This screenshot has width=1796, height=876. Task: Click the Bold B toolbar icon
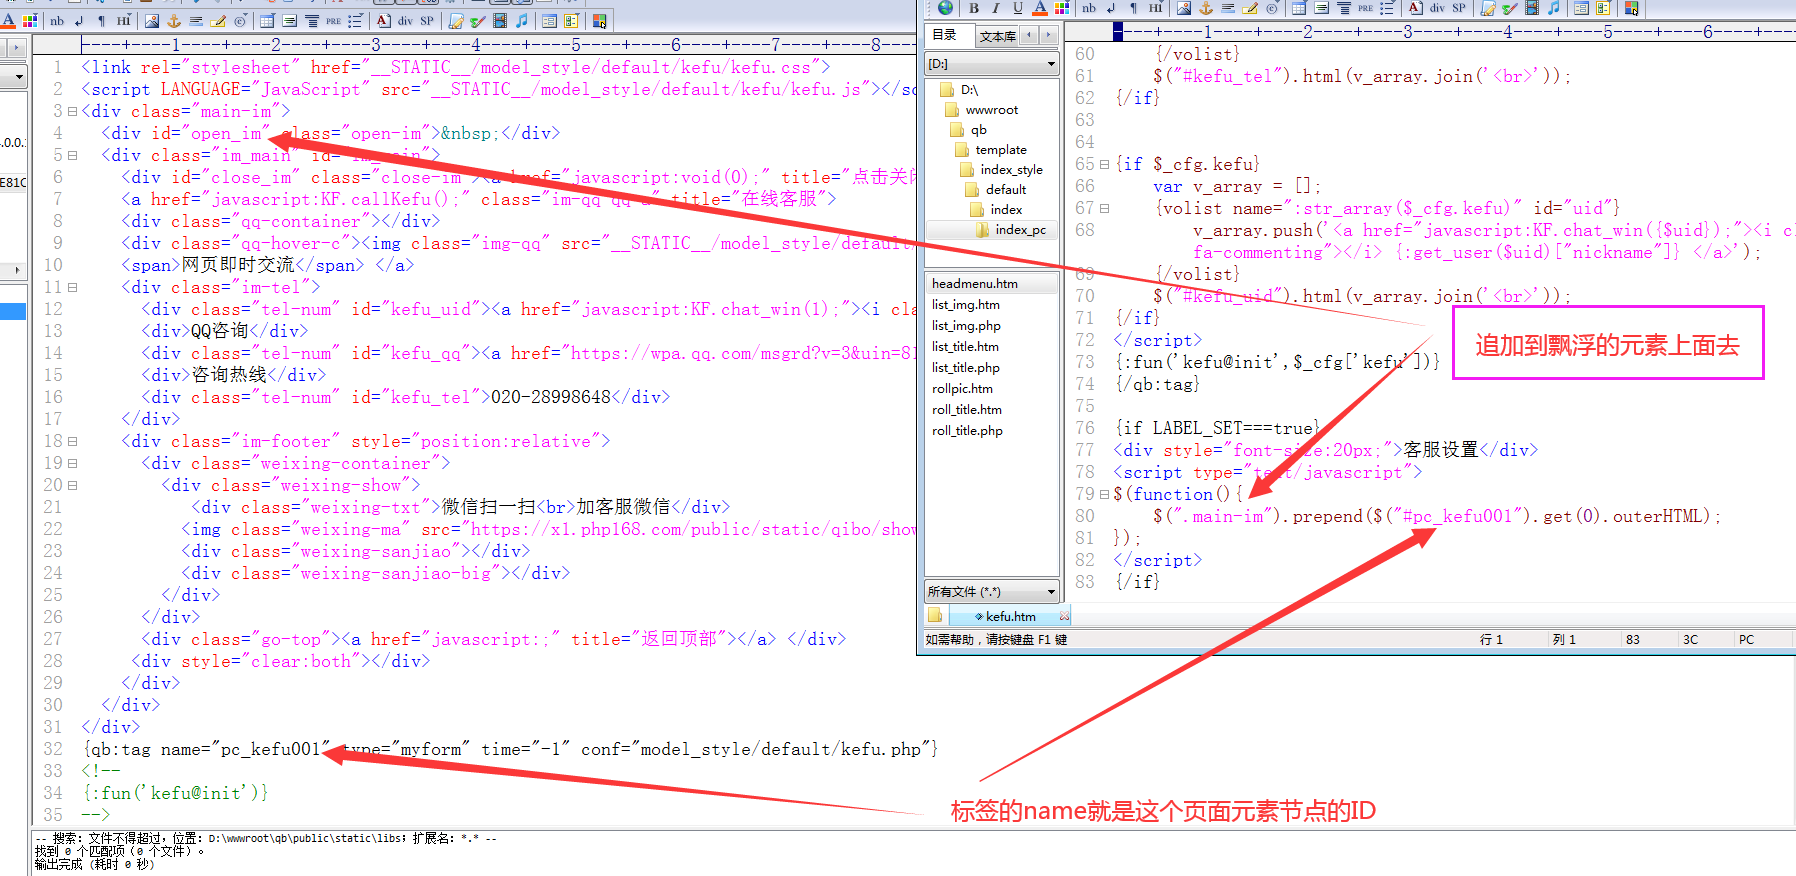973,8
